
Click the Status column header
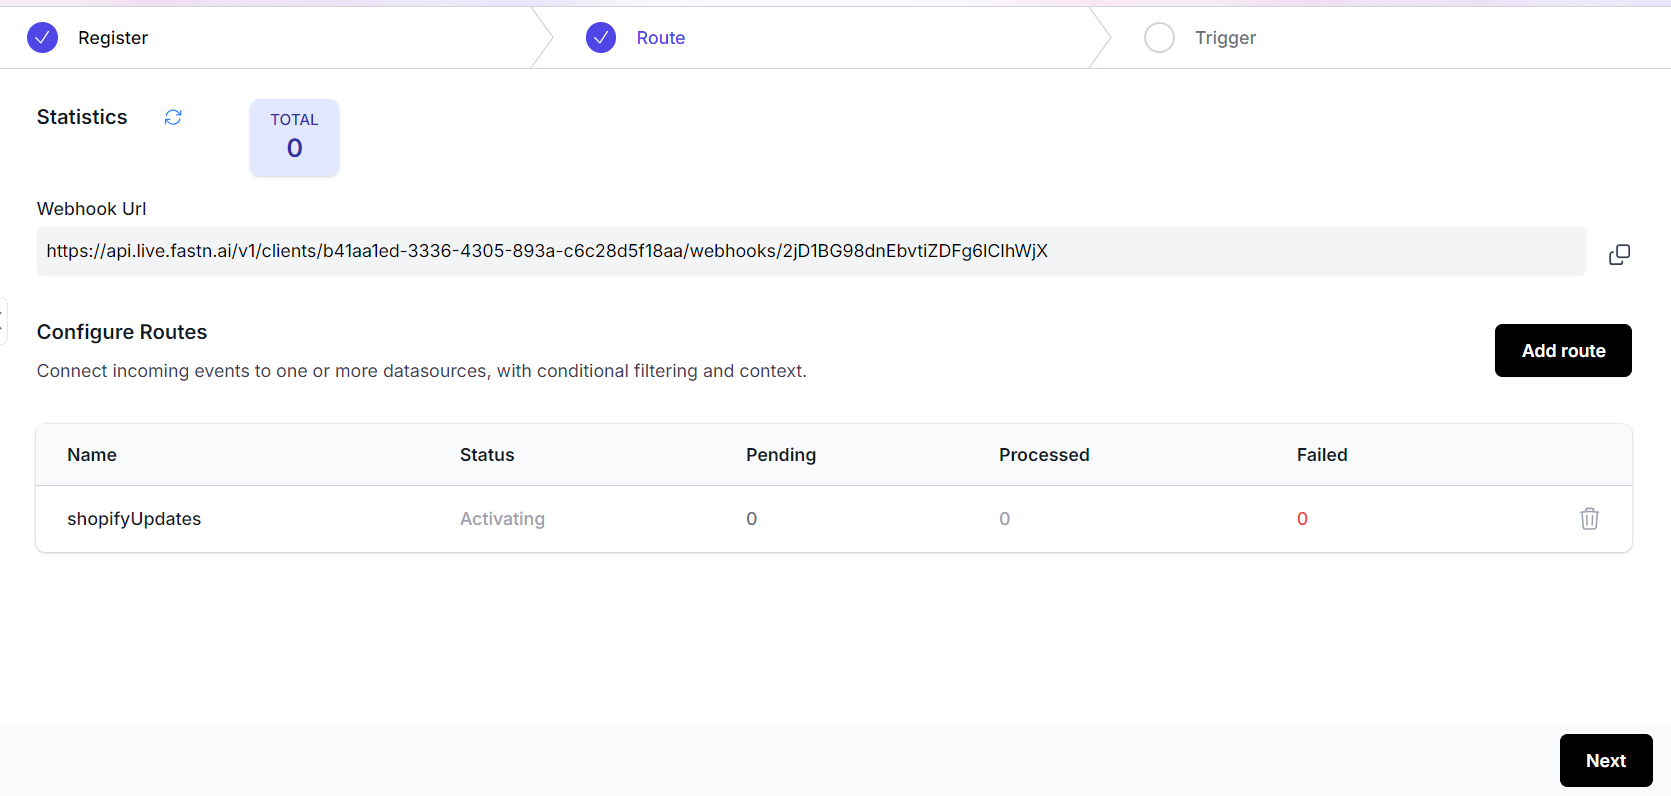point(487,455)
